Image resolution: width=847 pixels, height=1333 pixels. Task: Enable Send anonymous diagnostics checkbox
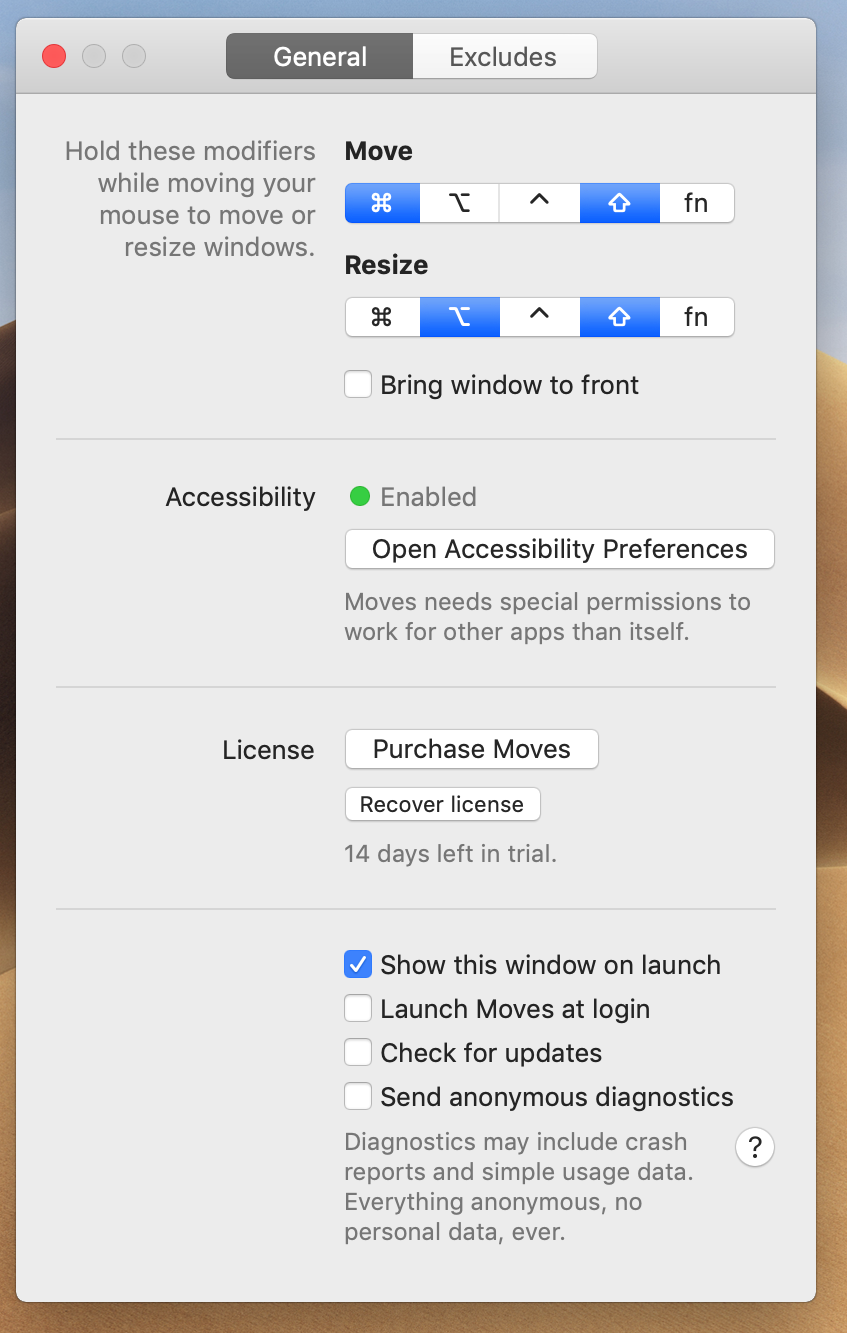[x=358, y=1097]
